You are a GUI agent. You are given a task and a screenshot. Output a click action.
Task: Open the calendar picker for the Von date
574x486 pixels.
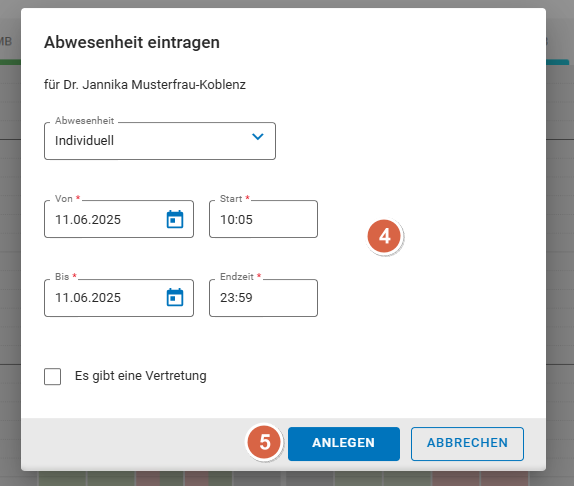click(175, 219)
